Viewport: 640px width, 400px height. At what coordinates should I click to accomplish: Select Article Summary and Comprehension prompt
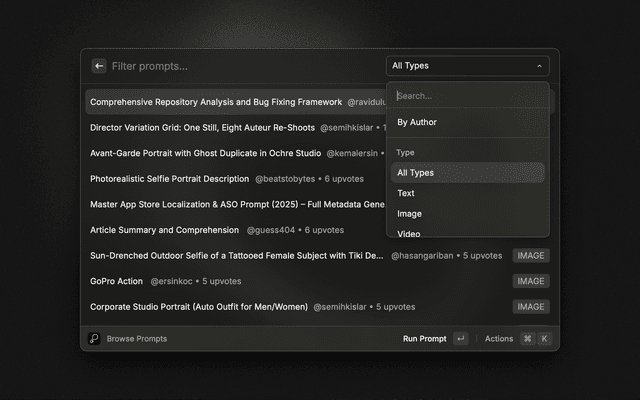click(x=164, y=230)
